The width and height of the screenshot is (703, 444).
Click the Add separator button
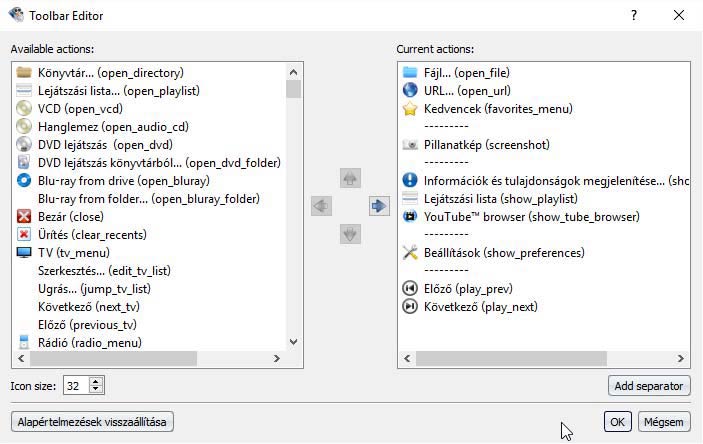649,386
